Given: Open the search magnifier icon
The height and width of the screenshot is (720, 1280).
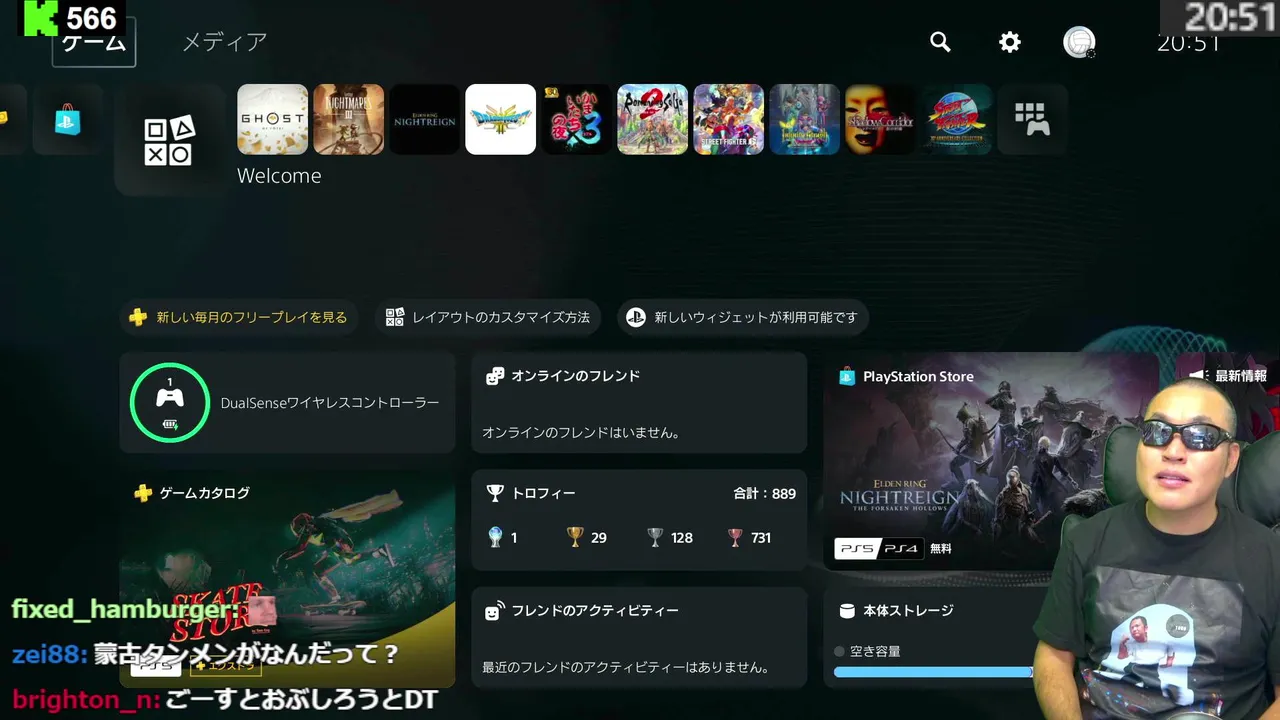Looking at the screenshot, I should [940, 42].
